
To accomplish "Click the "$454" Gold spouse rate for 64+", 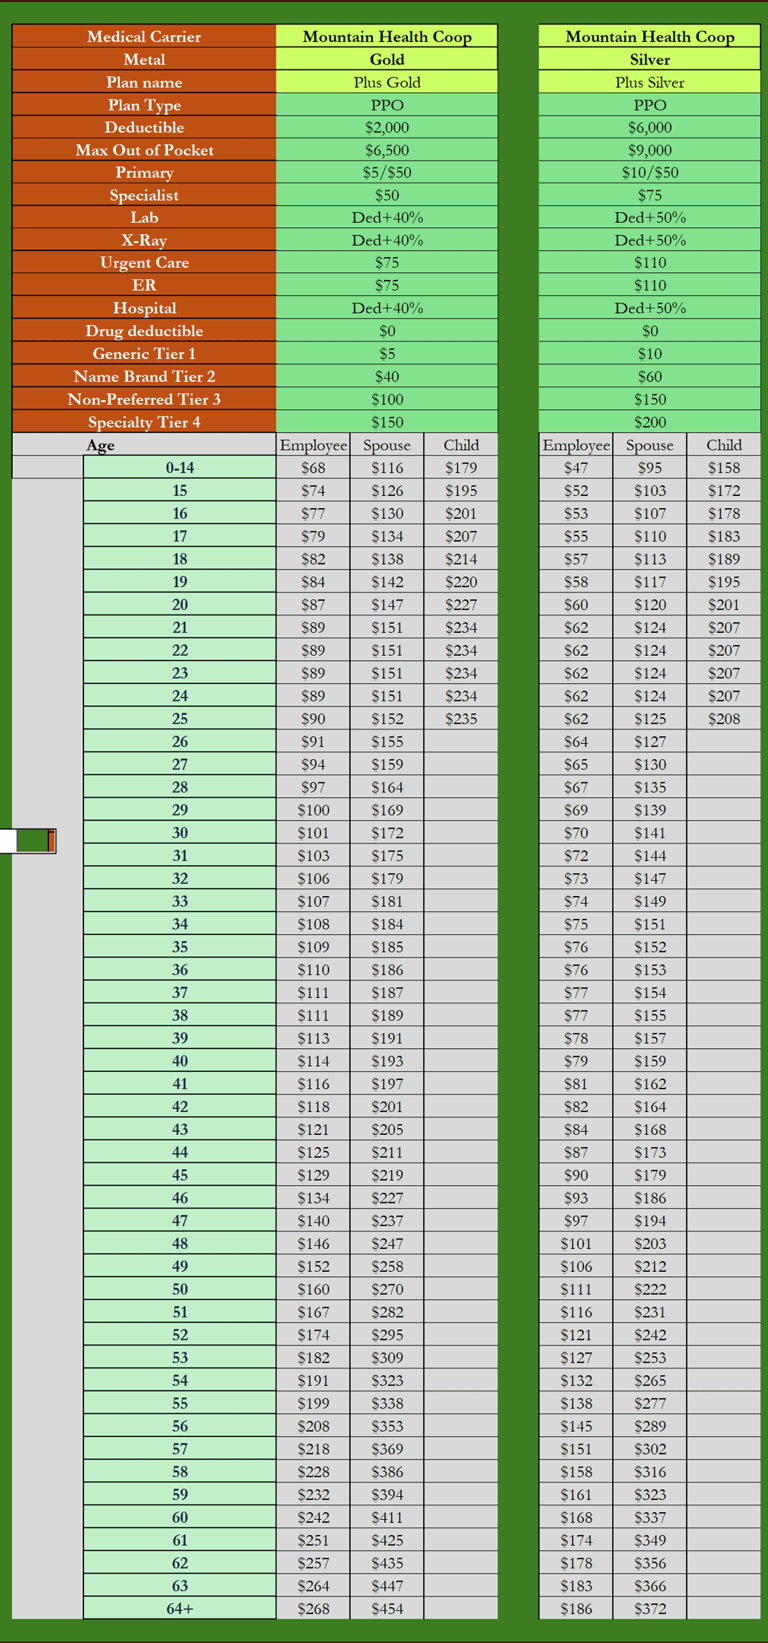I will (x=387, y=1609).
